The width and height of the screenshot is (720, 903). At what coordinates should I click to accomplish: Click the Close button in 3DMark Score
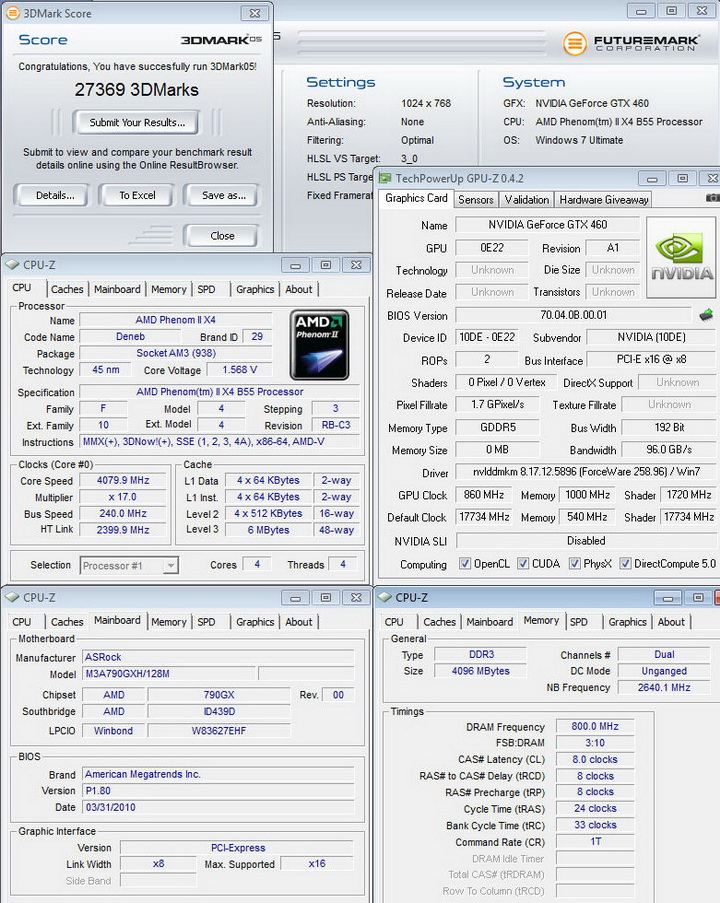[x=222, y=236]
